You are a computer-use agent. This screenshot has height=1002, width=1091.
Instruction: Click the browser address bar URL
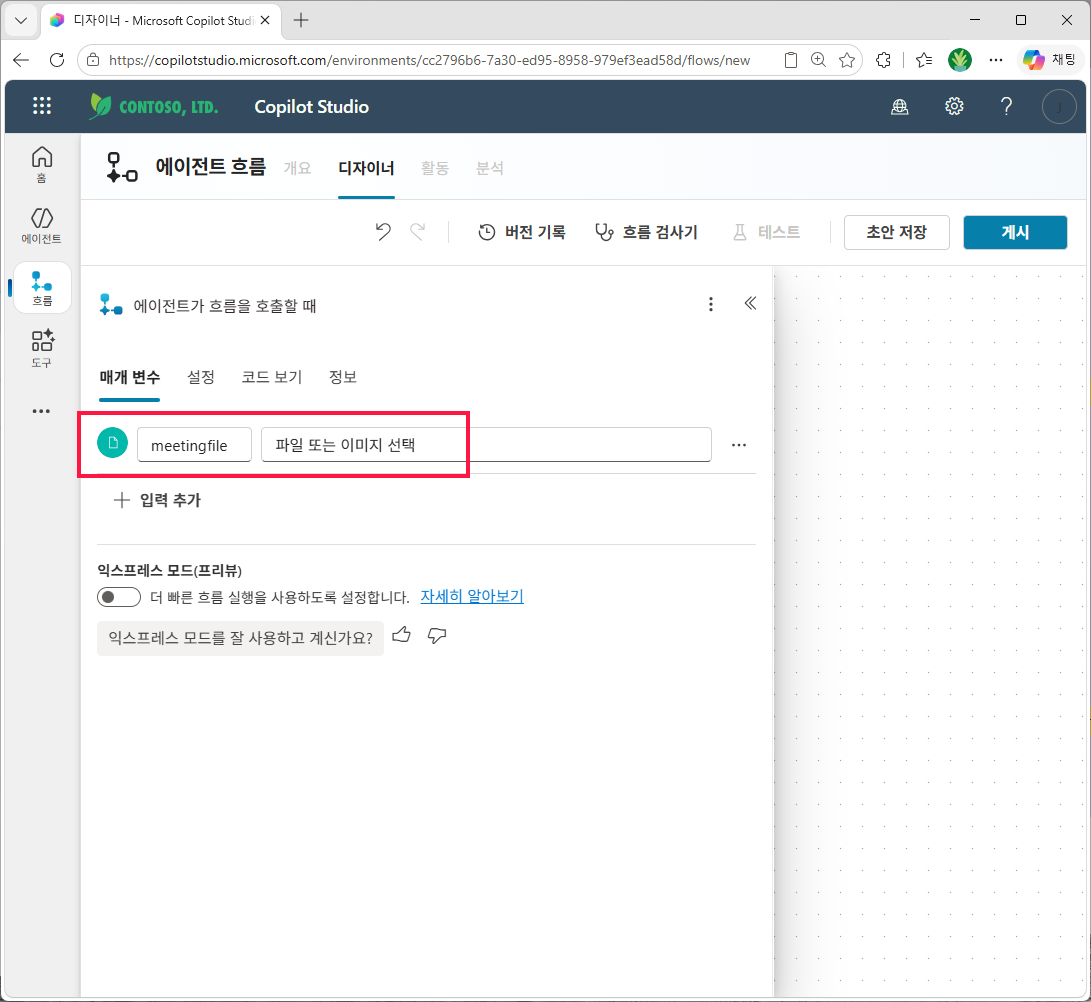[x=429, y=60]
